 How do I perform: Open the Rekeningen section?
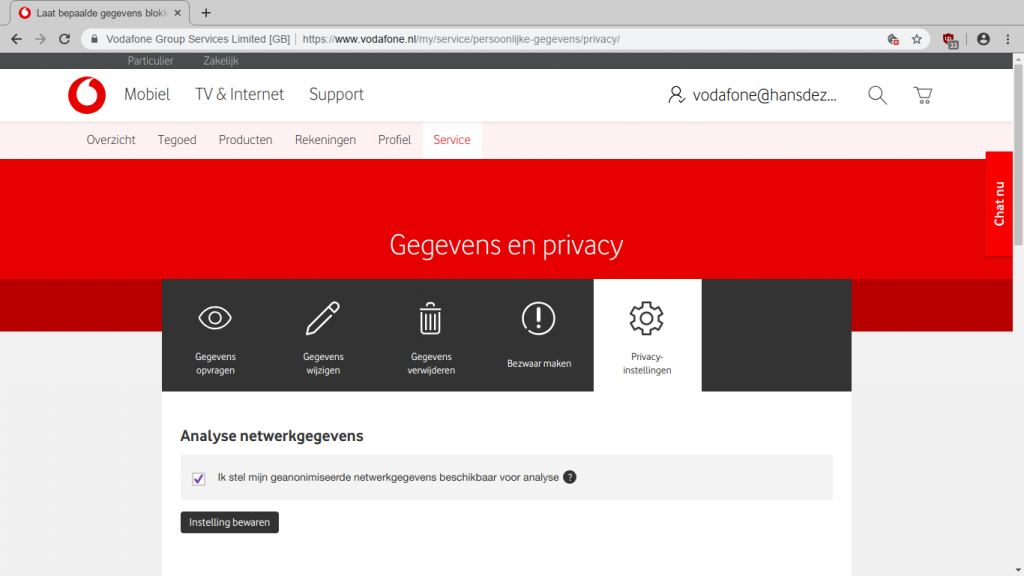[x=325, y=140]
